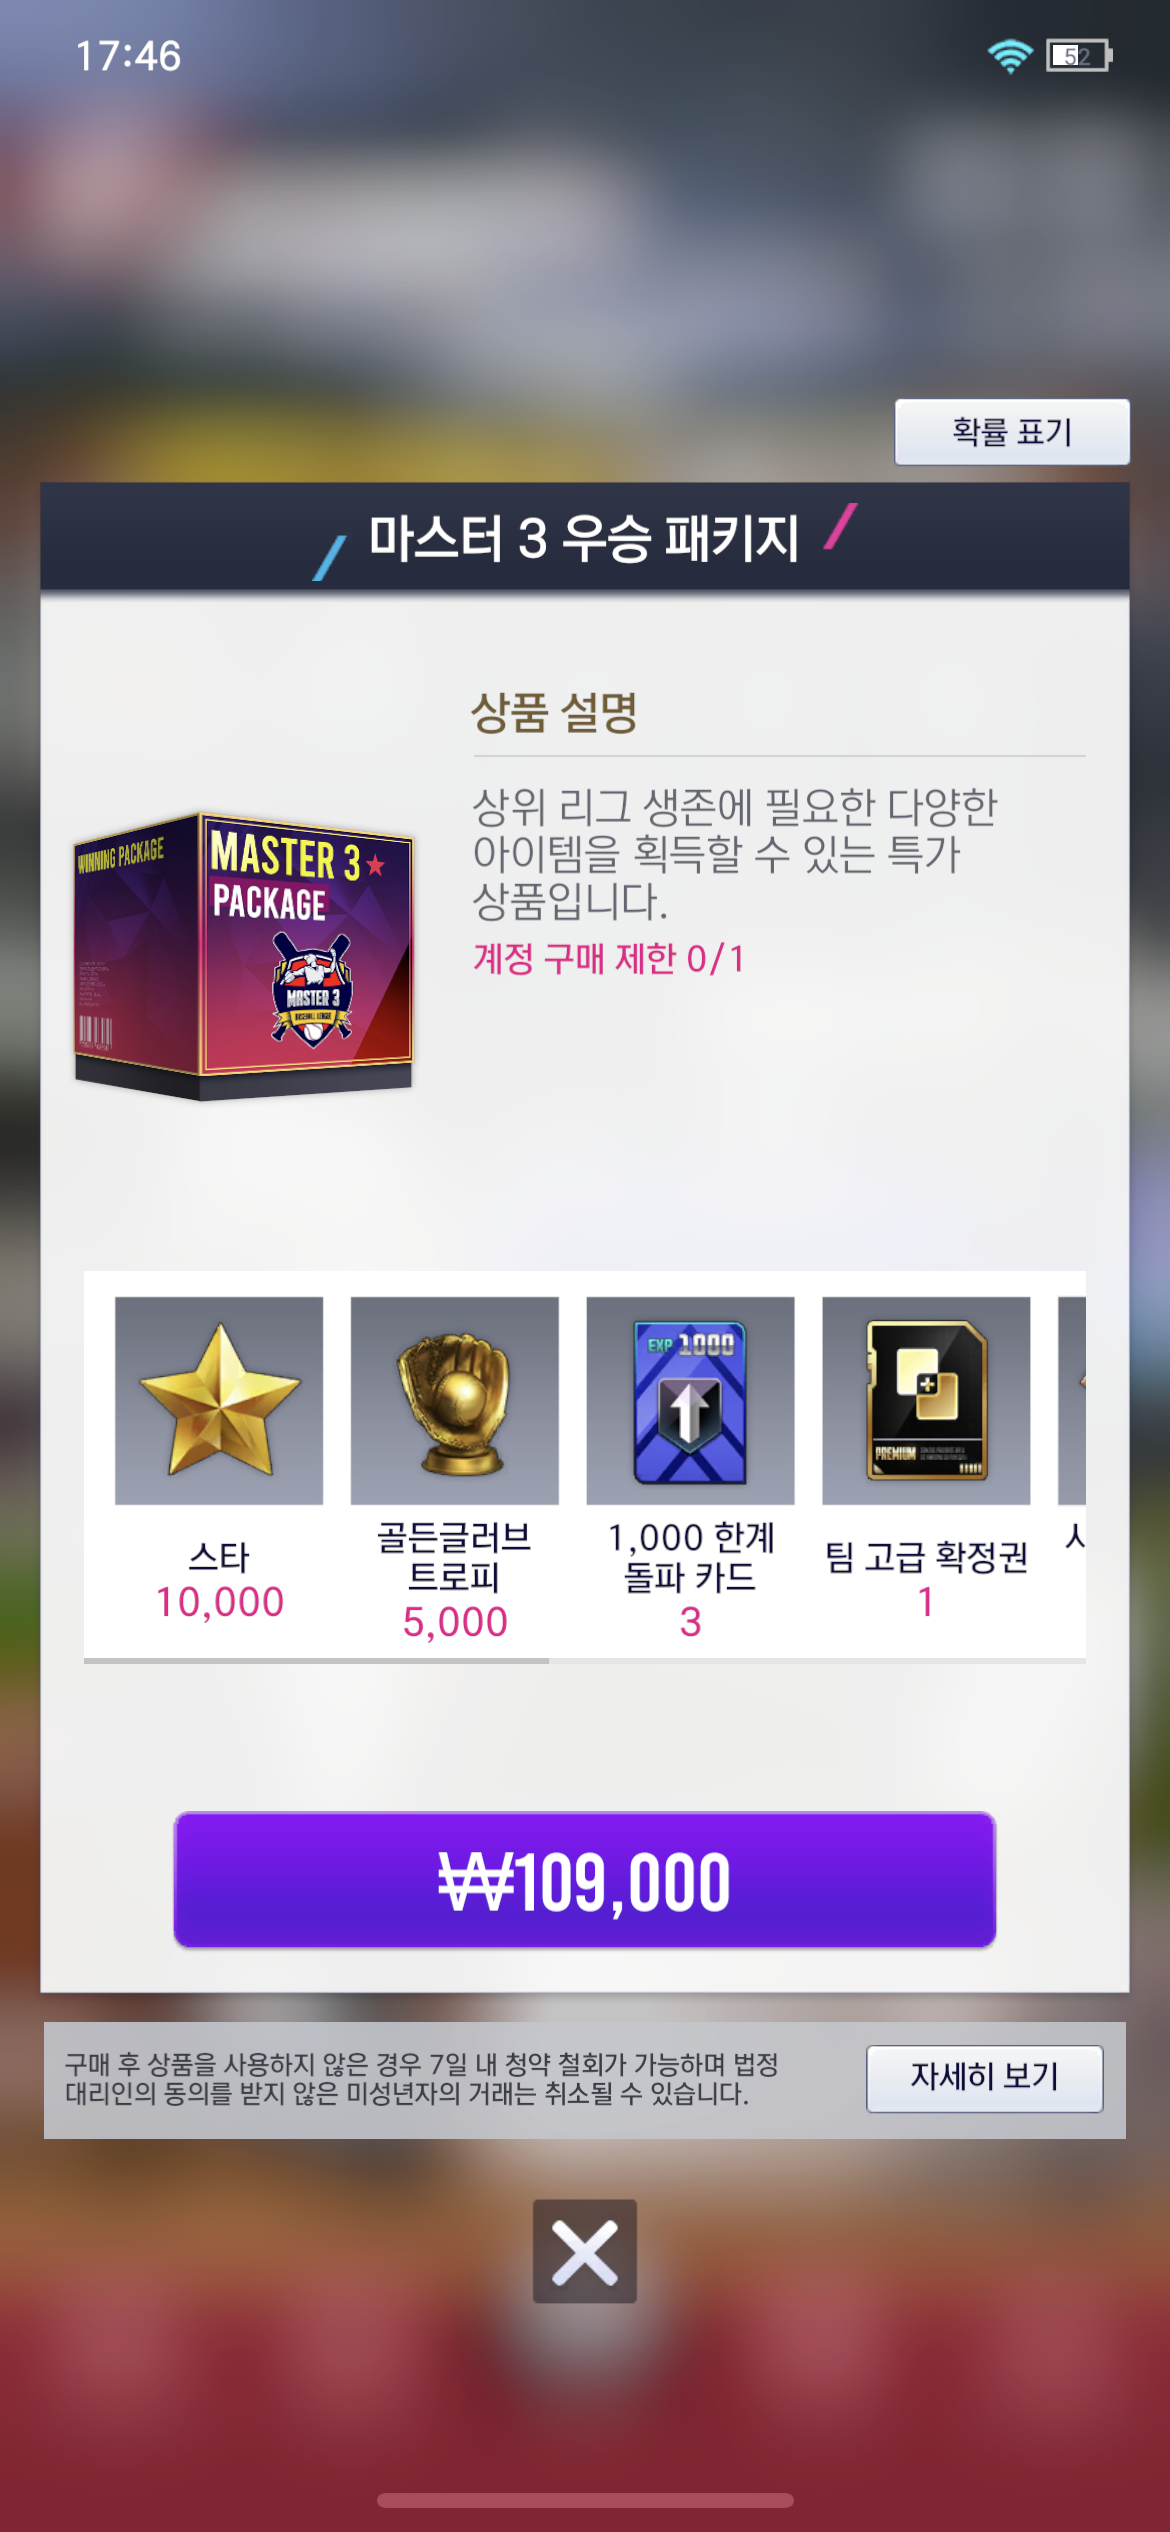Tap the 계정 구매 제한 0/1 text
Screen dimensions: 1170x2532
pyautogui.click(x=609, y=959)
